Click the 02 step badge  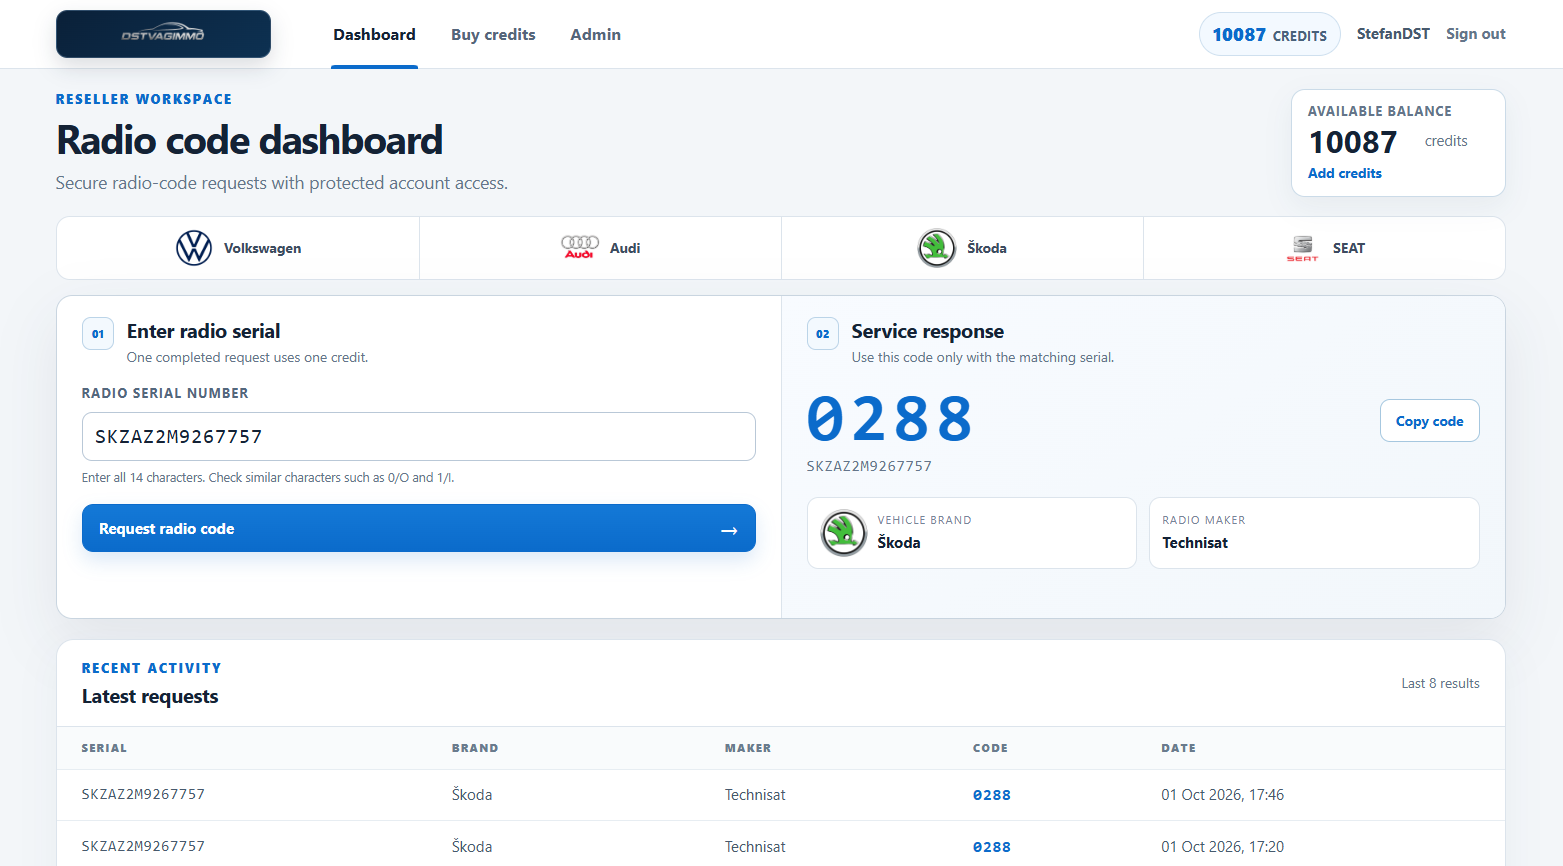click(x=823, y=334)
